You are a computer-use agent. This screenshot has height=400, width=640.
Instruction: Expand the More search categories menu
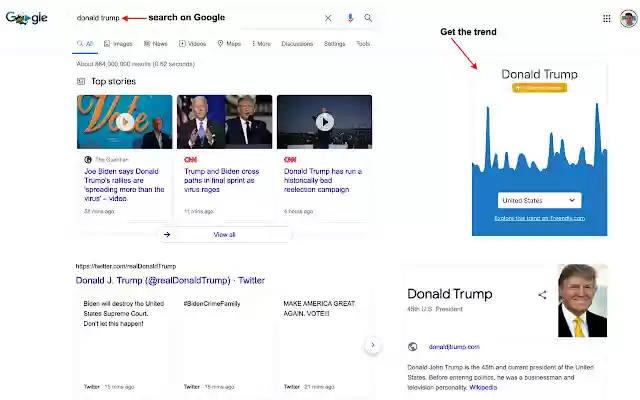[261, 44]
